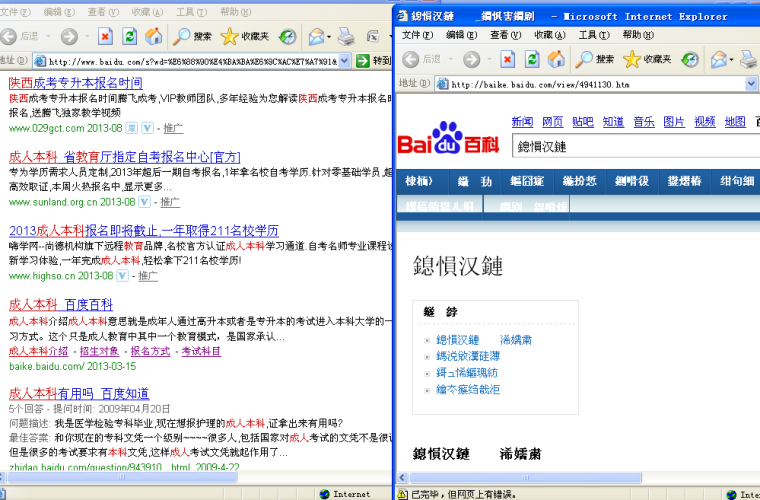This screenshot has width=760, height=500.
Task: Open address dropdown in right IE window
Action: [x=751, y=84]
